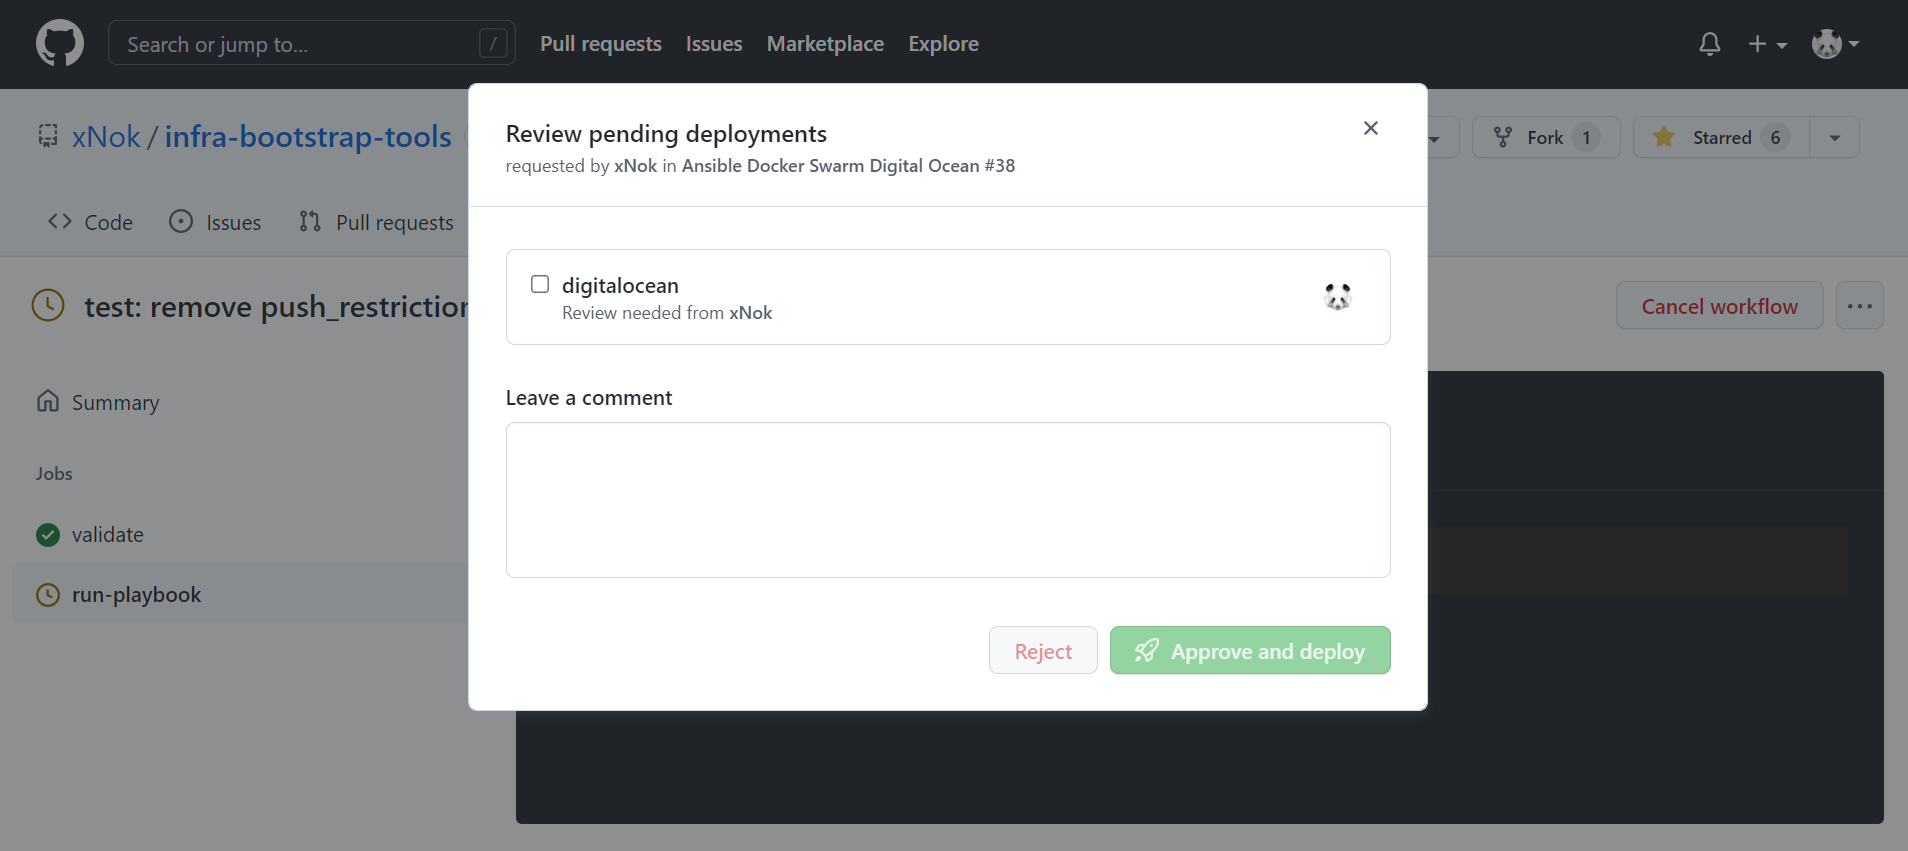The height and width of the screenshot is (851, 1908).
Task: Open the notifications bell
Action: point(1710,44)
